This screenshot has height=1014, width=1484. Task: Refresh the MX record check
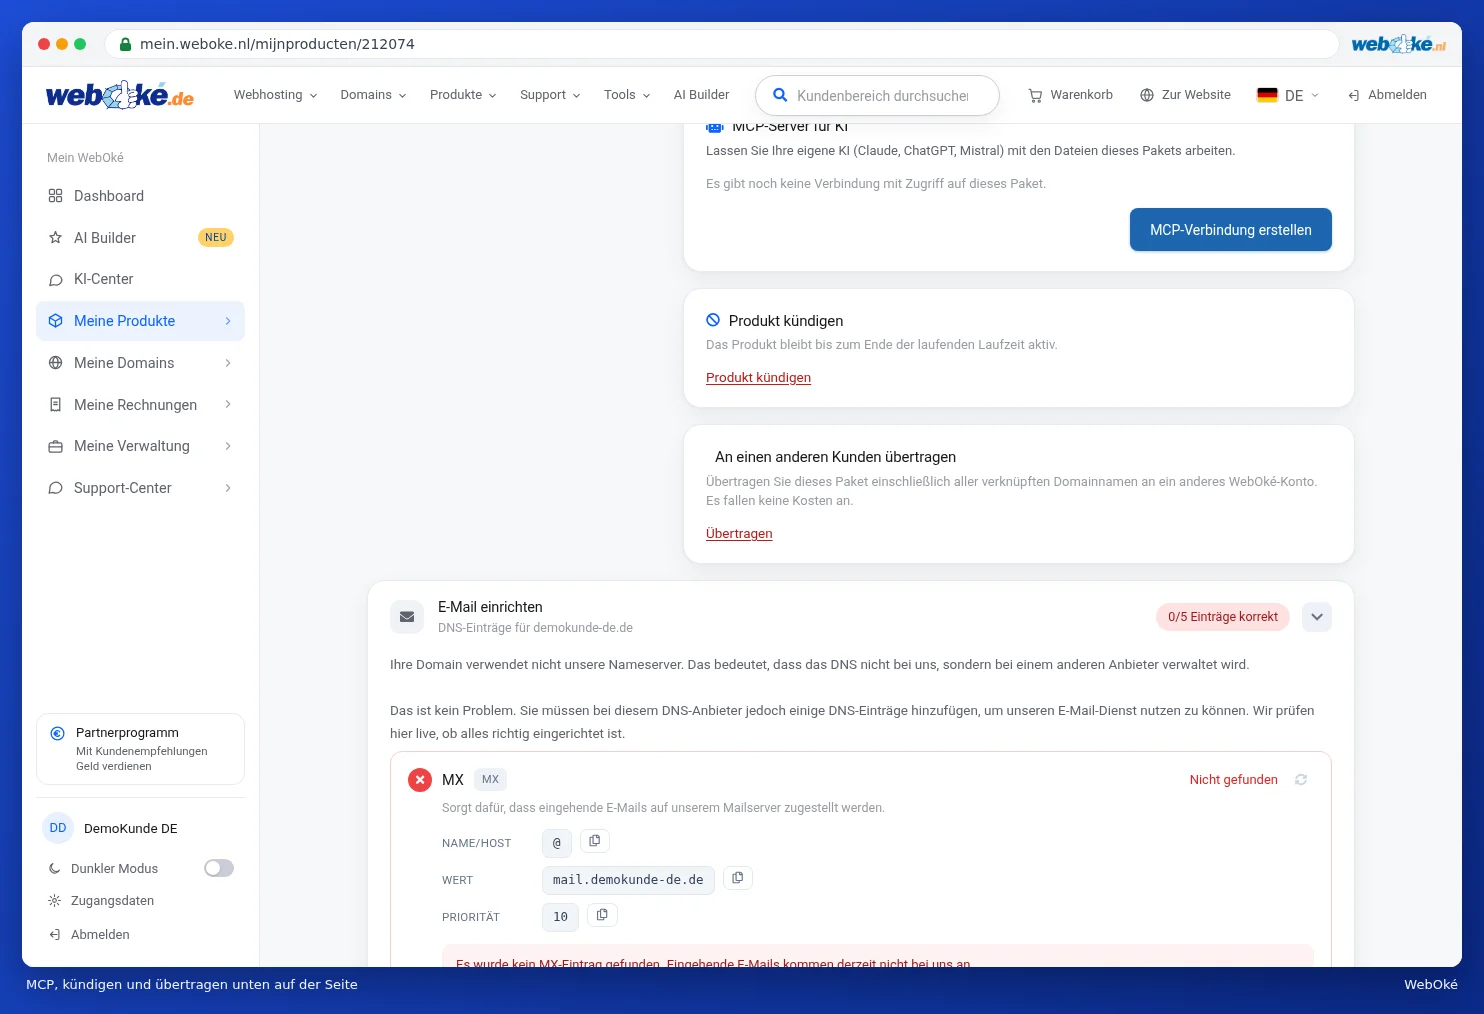click(x=1301, y=780)
